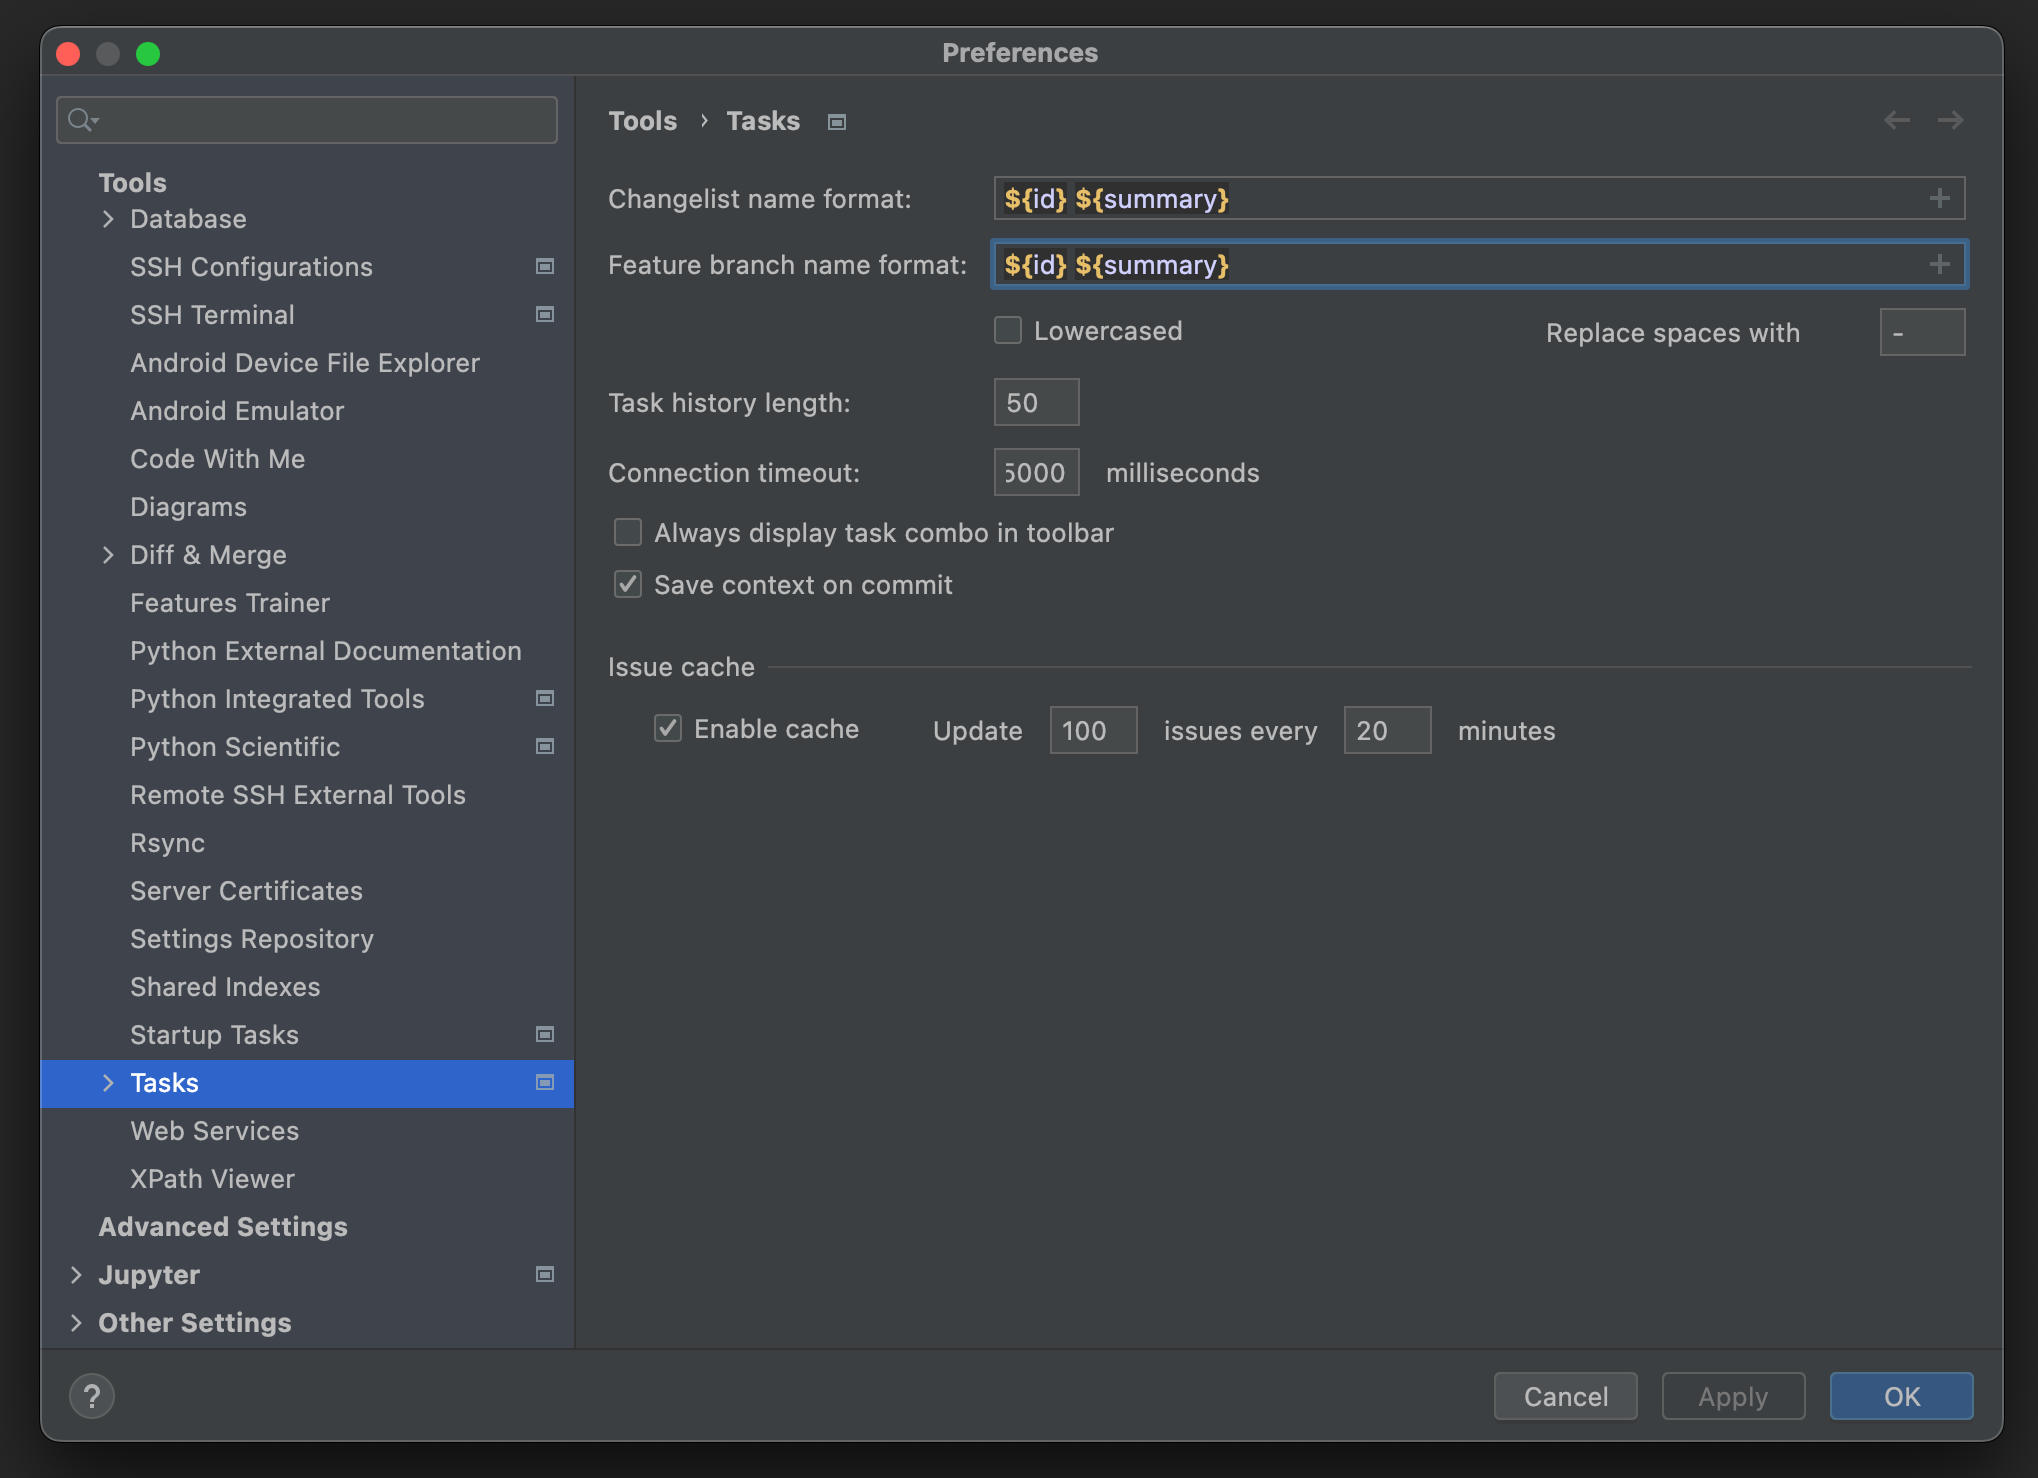
Task: Click project-level icon next to SSH Configurations
Action: pyautogui.click(x=545, y=266)
